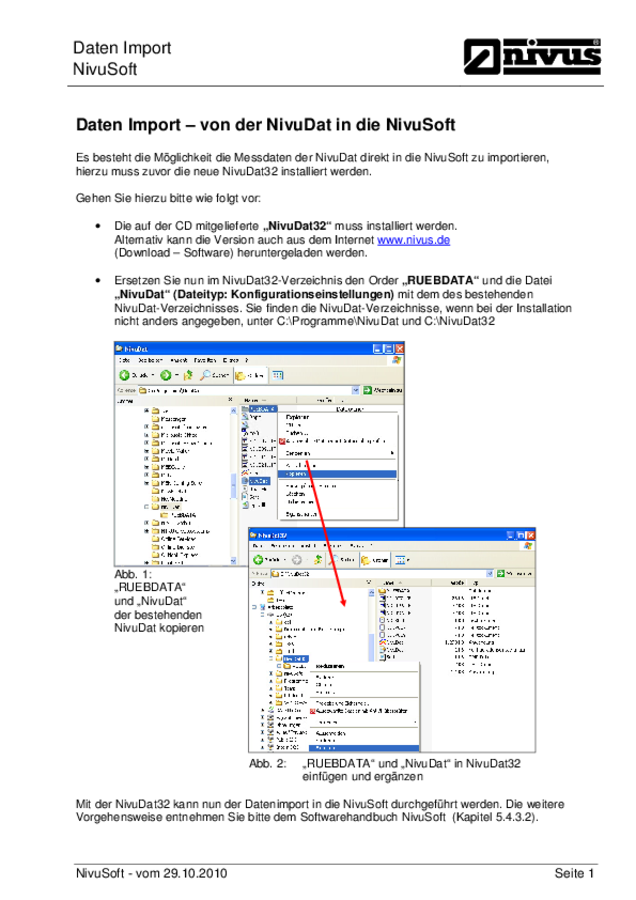The image size is (636, 900).
Task: Open the Ansicht menu in the NivuDat window
Action: 179,360
